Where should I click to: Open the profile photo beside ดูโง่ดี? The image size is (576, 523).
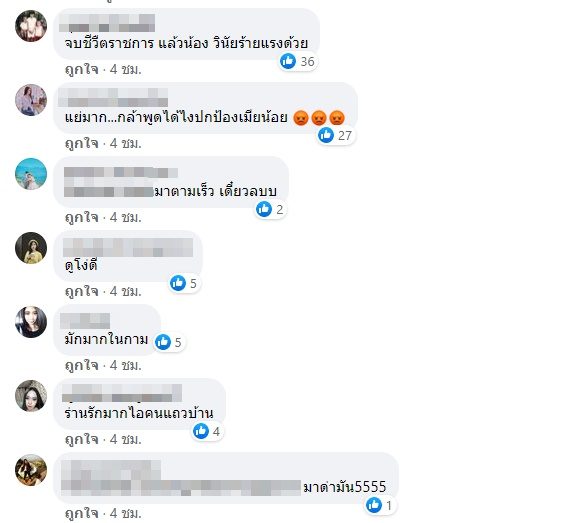click(31, 248)
